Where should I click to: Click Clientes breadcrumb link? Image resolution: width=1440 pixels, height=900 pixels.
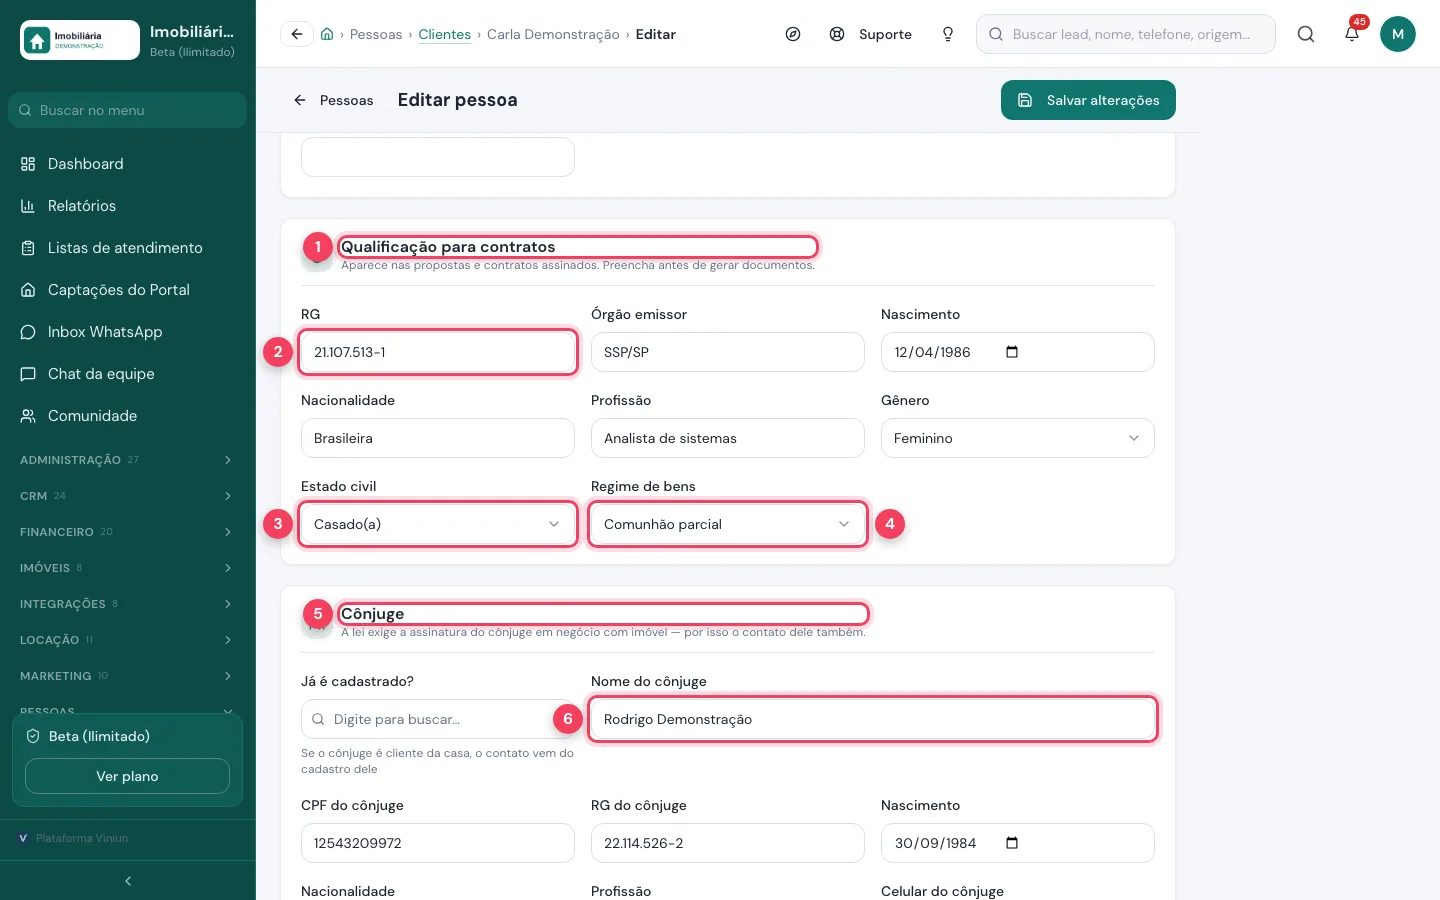[444, 34]
